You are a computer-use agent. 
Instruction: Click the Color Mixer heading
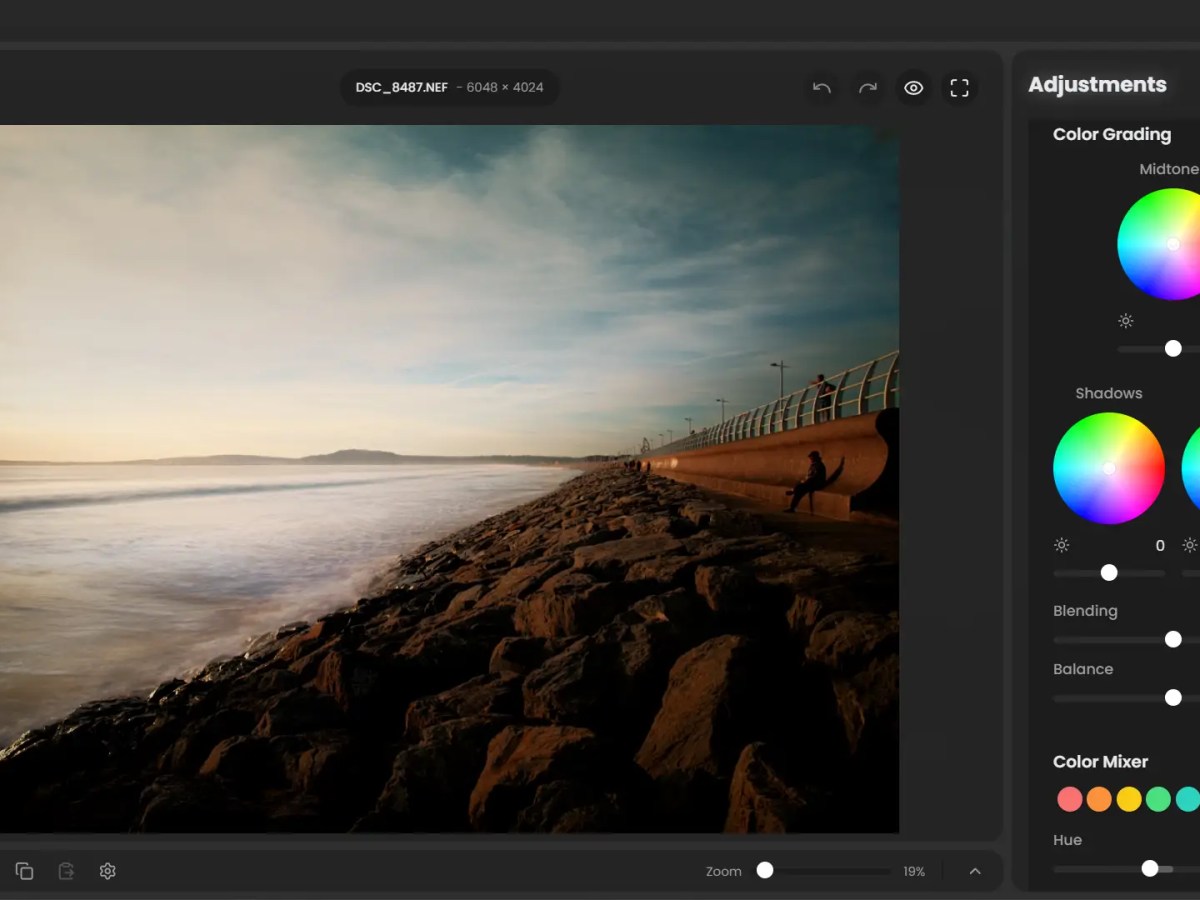[x=1100, y=762]
